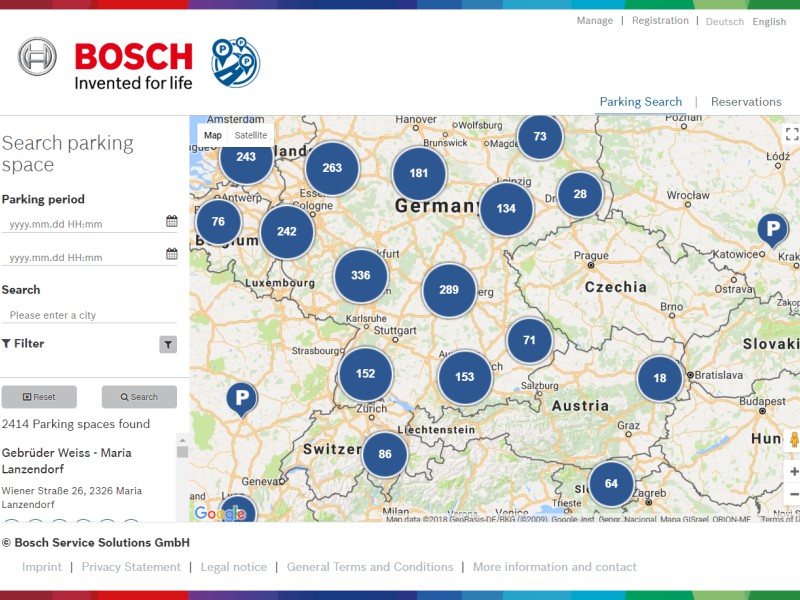The height and width of the screenshot is (600, 800).
Task: Open General Terms and Conditions link
Action: pyautogui.click(x=370, y=567)
